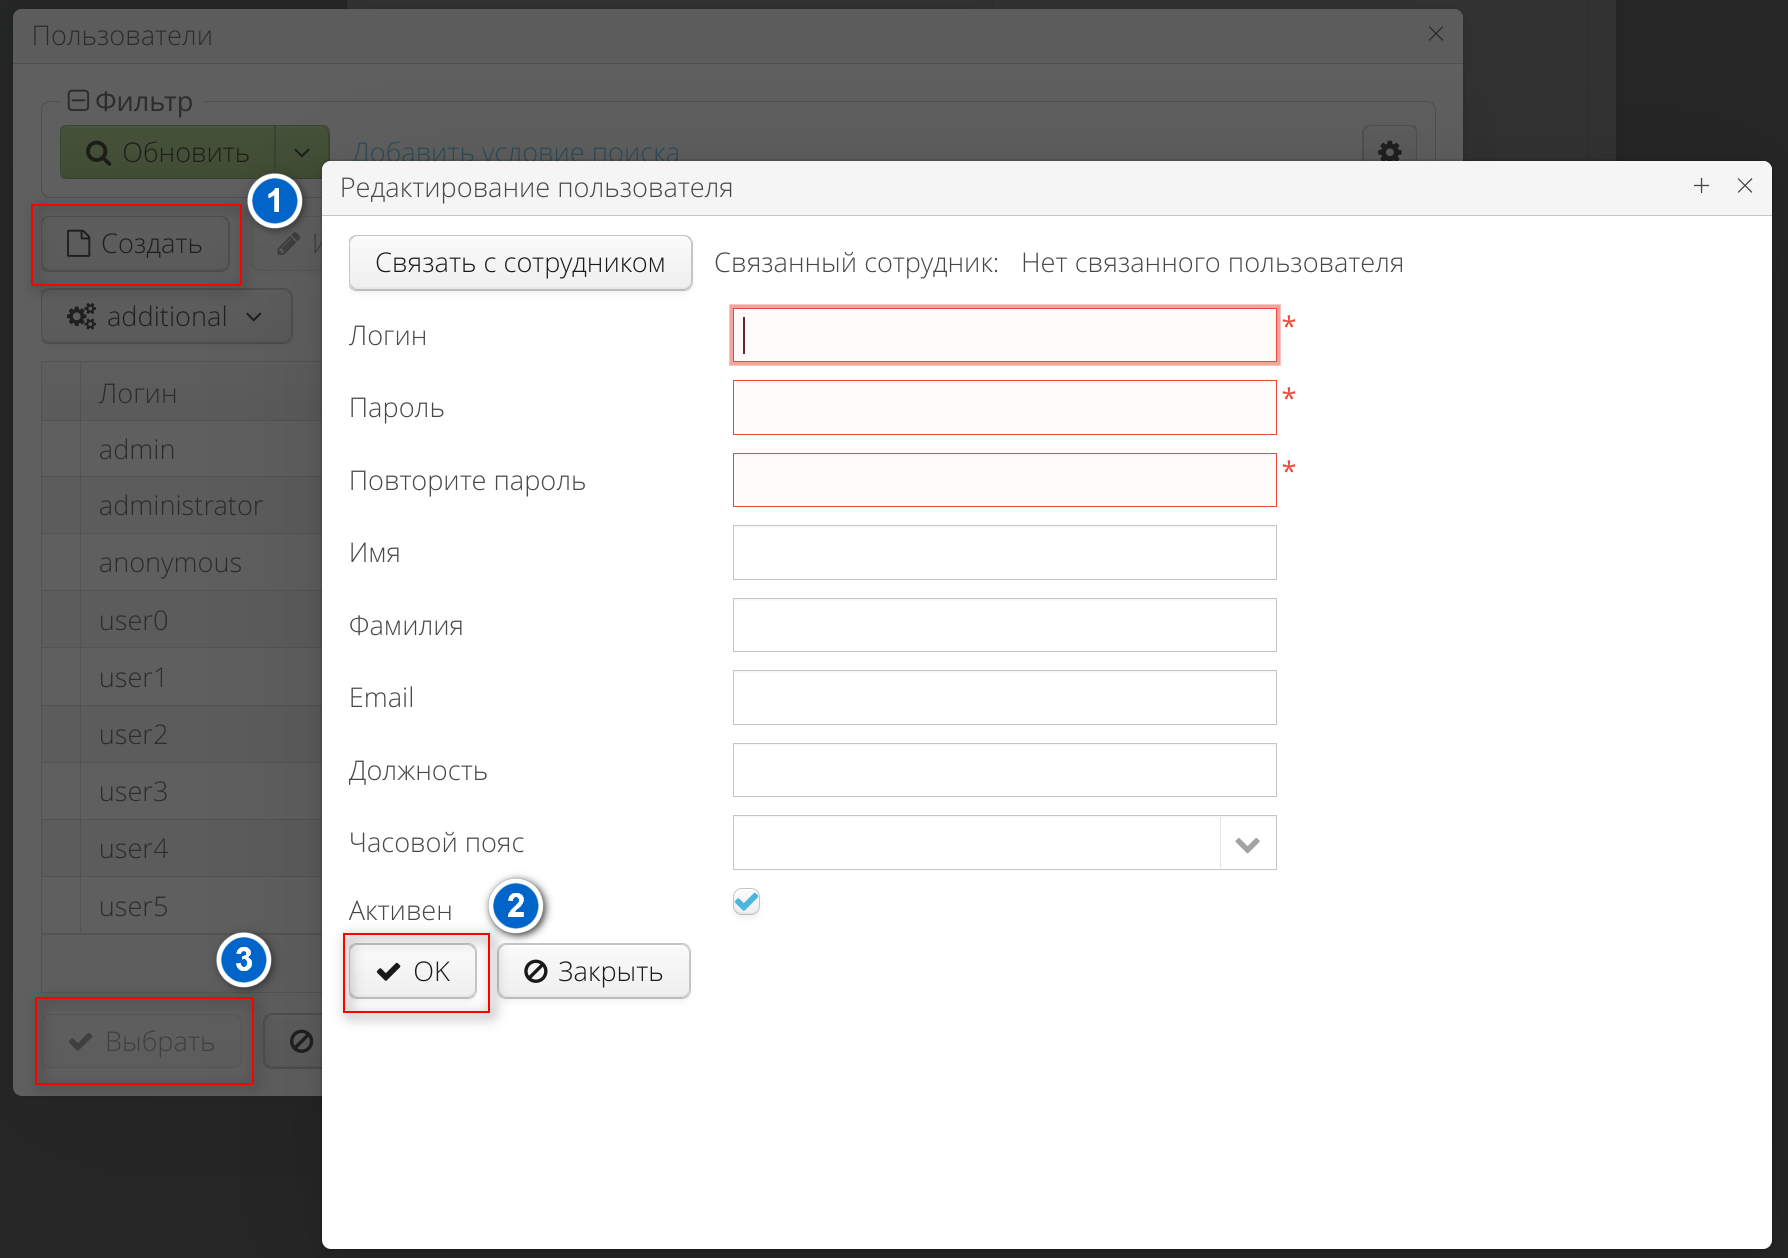This screenshot has width=1788, height=1258.
Task: Uncheck the Активен checkbox
Action: pyautogui.click(x=746, y=901)
